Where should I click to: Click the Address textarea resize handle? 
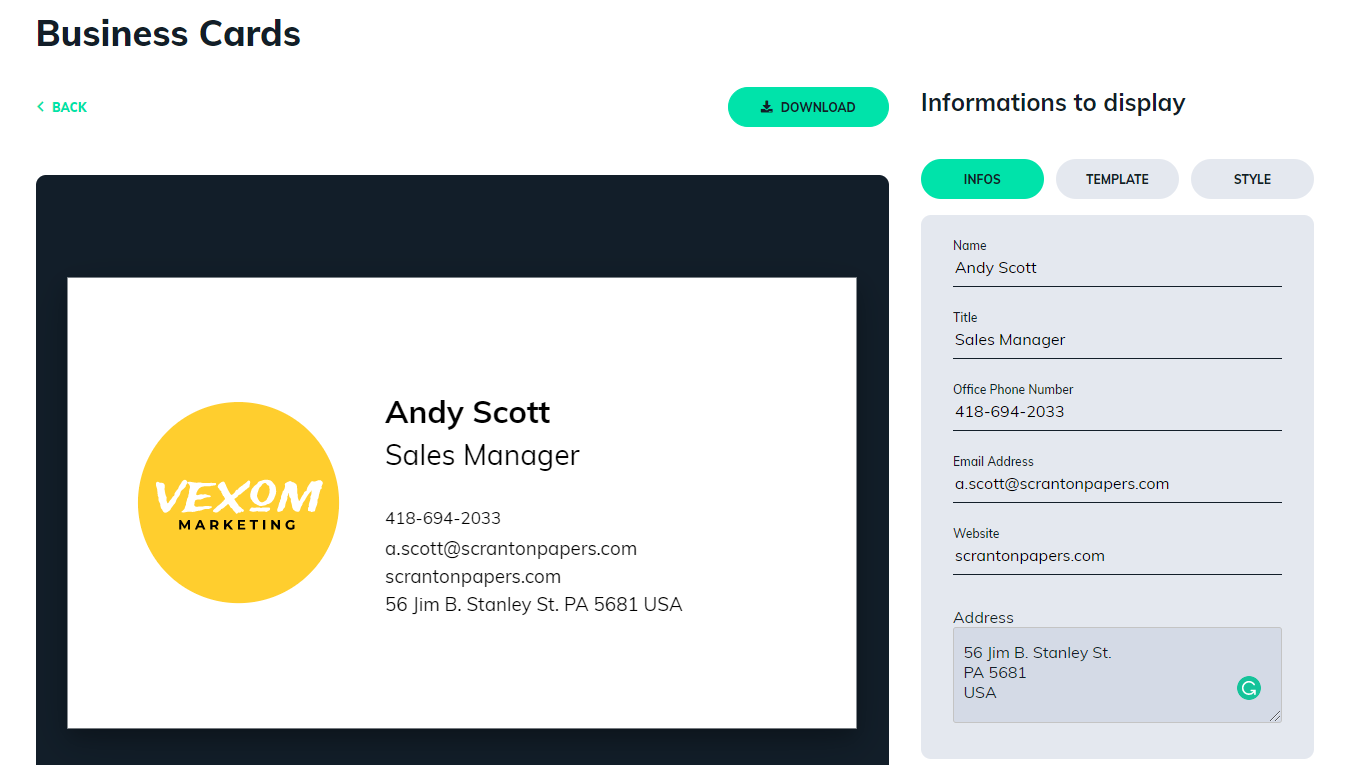1275,716
